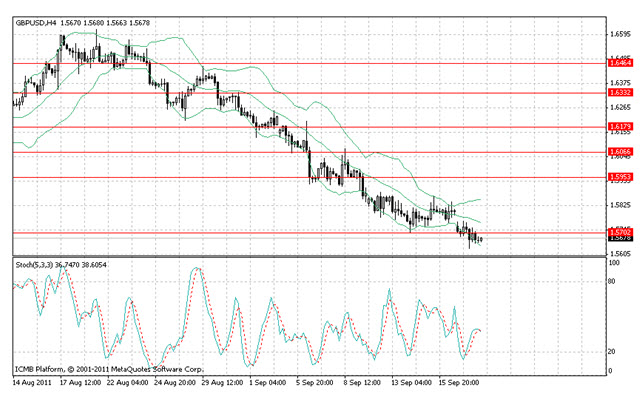The image size is (640, 398).
Task: Select the 17 Aug 12:00 time label
Action: [80, 383]
